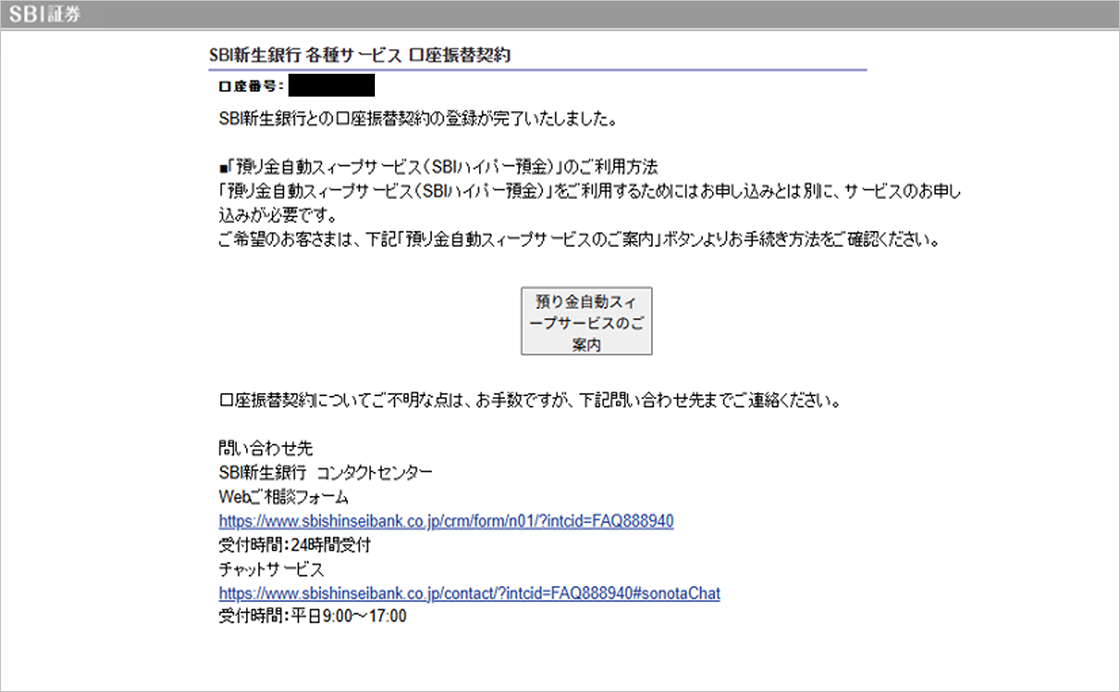Click the gray header bar beside the logo
The image size is (1120, 692).
(600, 13)
